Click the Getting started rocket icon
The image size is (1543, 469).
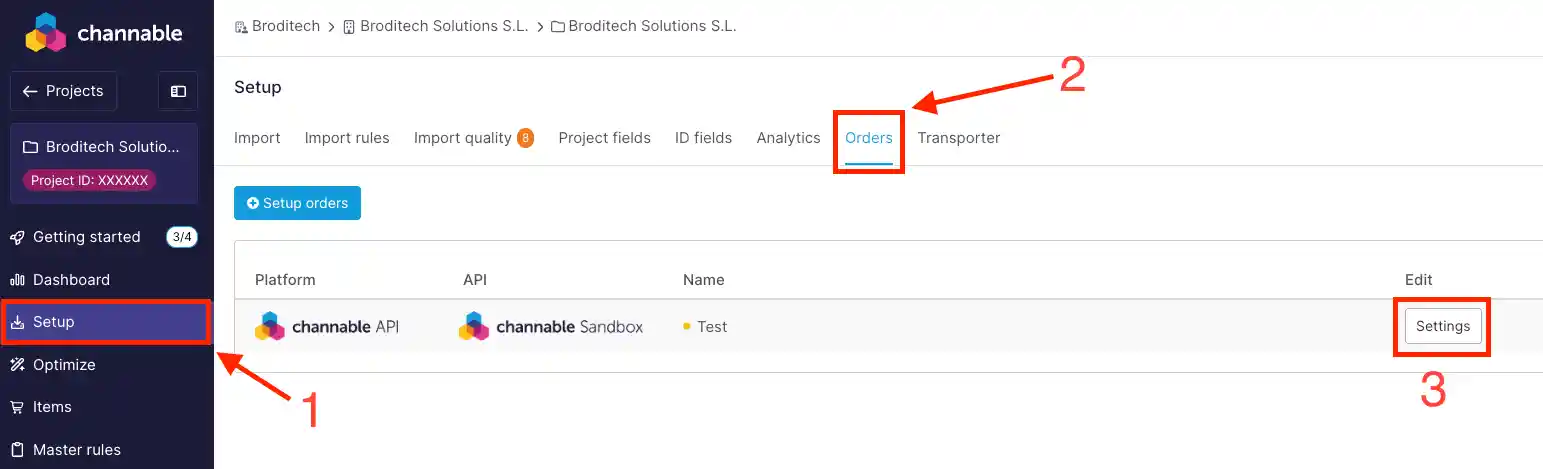tap(17, 237)
